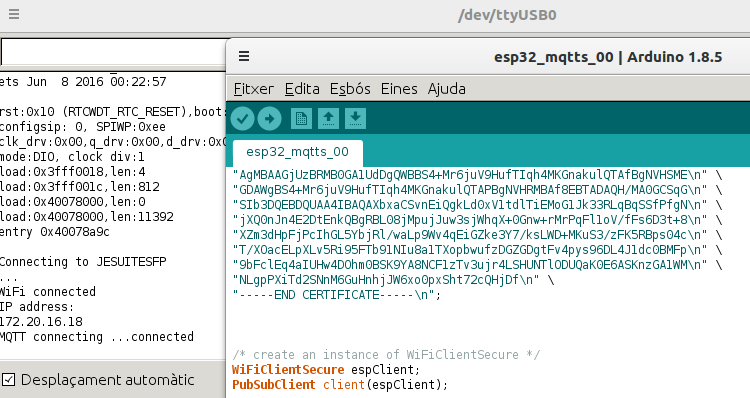
Task: Click 'load:0x40078000,len:11392' serial line
Action: point(87,217)
